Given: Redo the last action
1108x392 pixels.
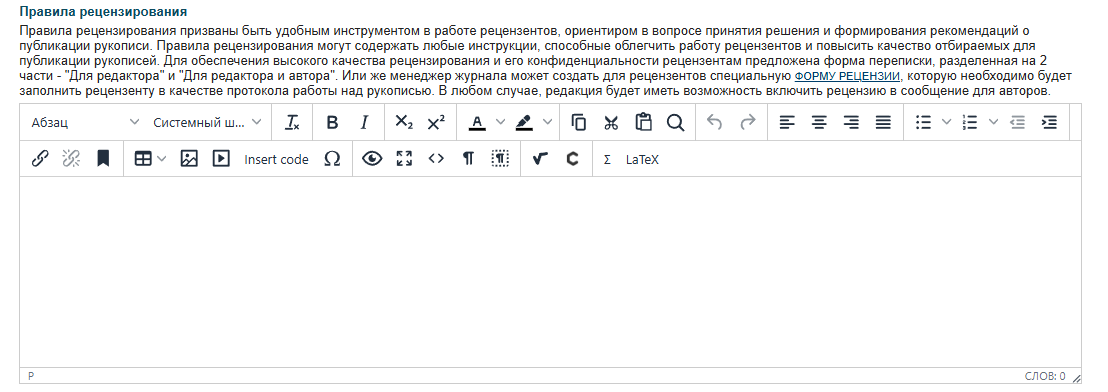Looking at the screenshot, I should click(747, 123).
